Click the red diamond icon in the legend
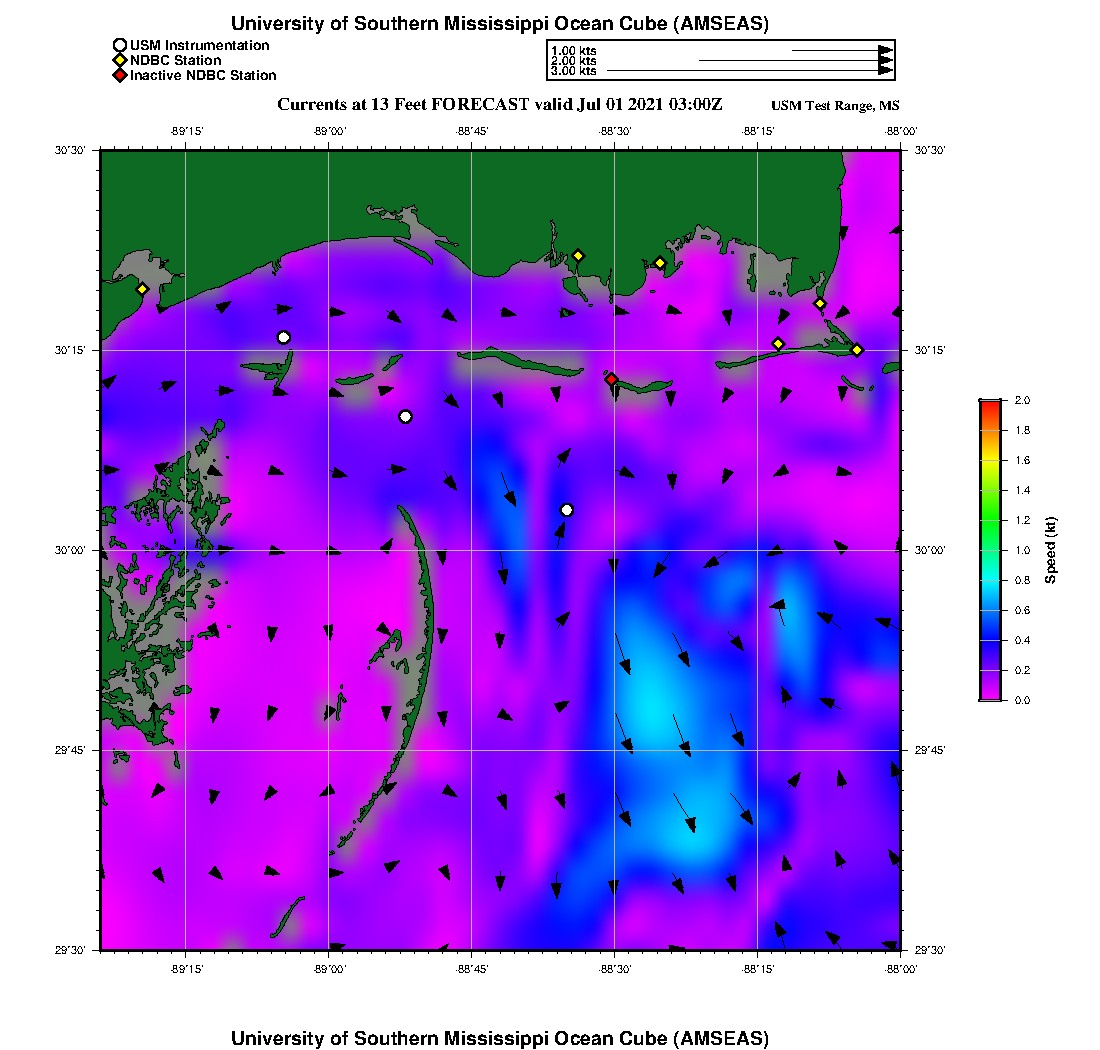Image resolution: width=1100 pixels, height=1050 pixels. click(x=120, y=75)
